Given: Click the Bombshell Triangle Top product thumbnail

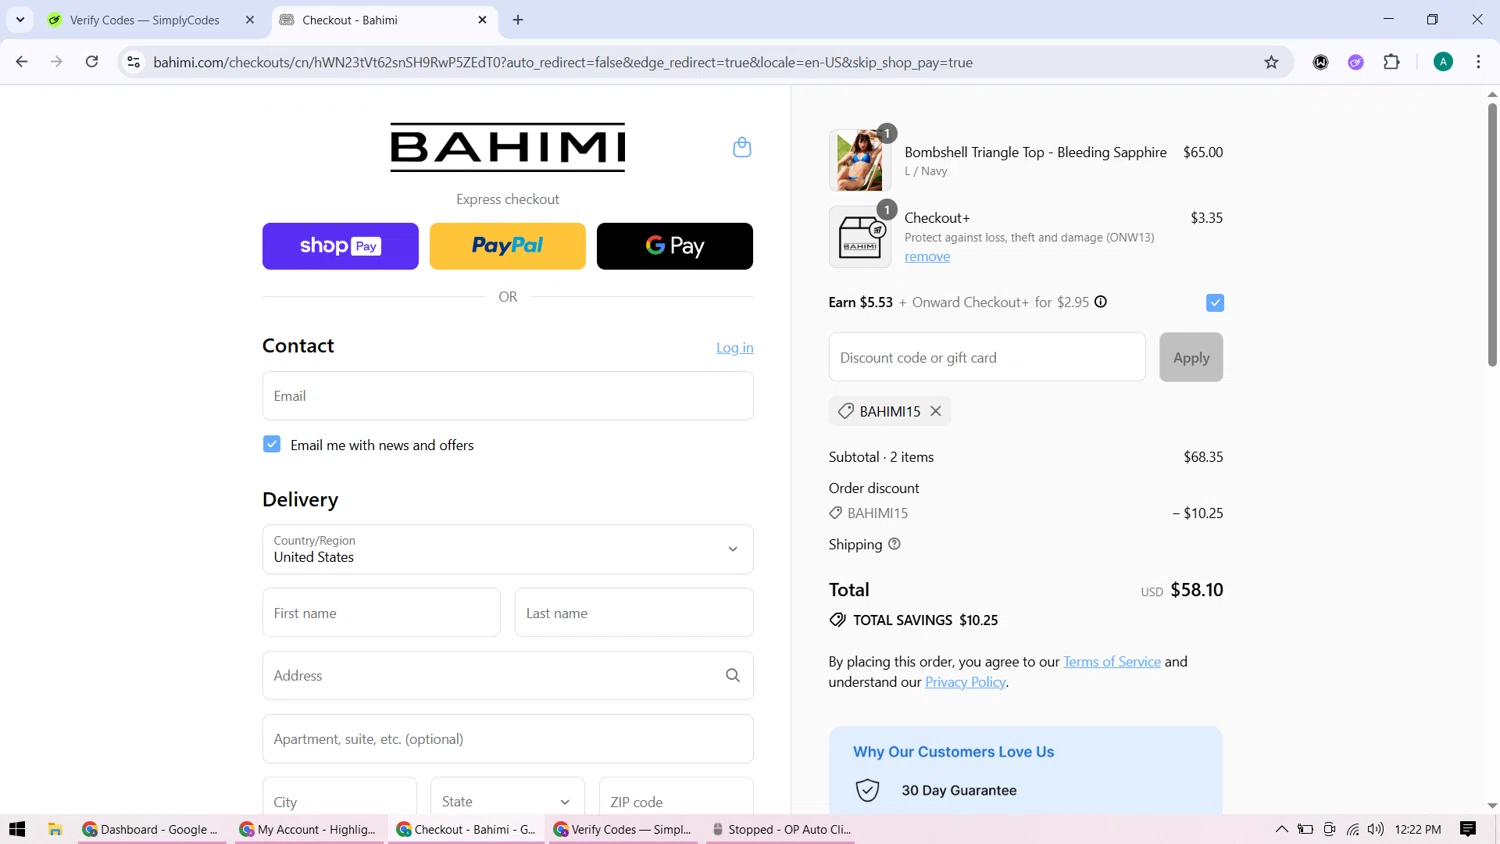Looking at the screenshot, I should [860, 160].
